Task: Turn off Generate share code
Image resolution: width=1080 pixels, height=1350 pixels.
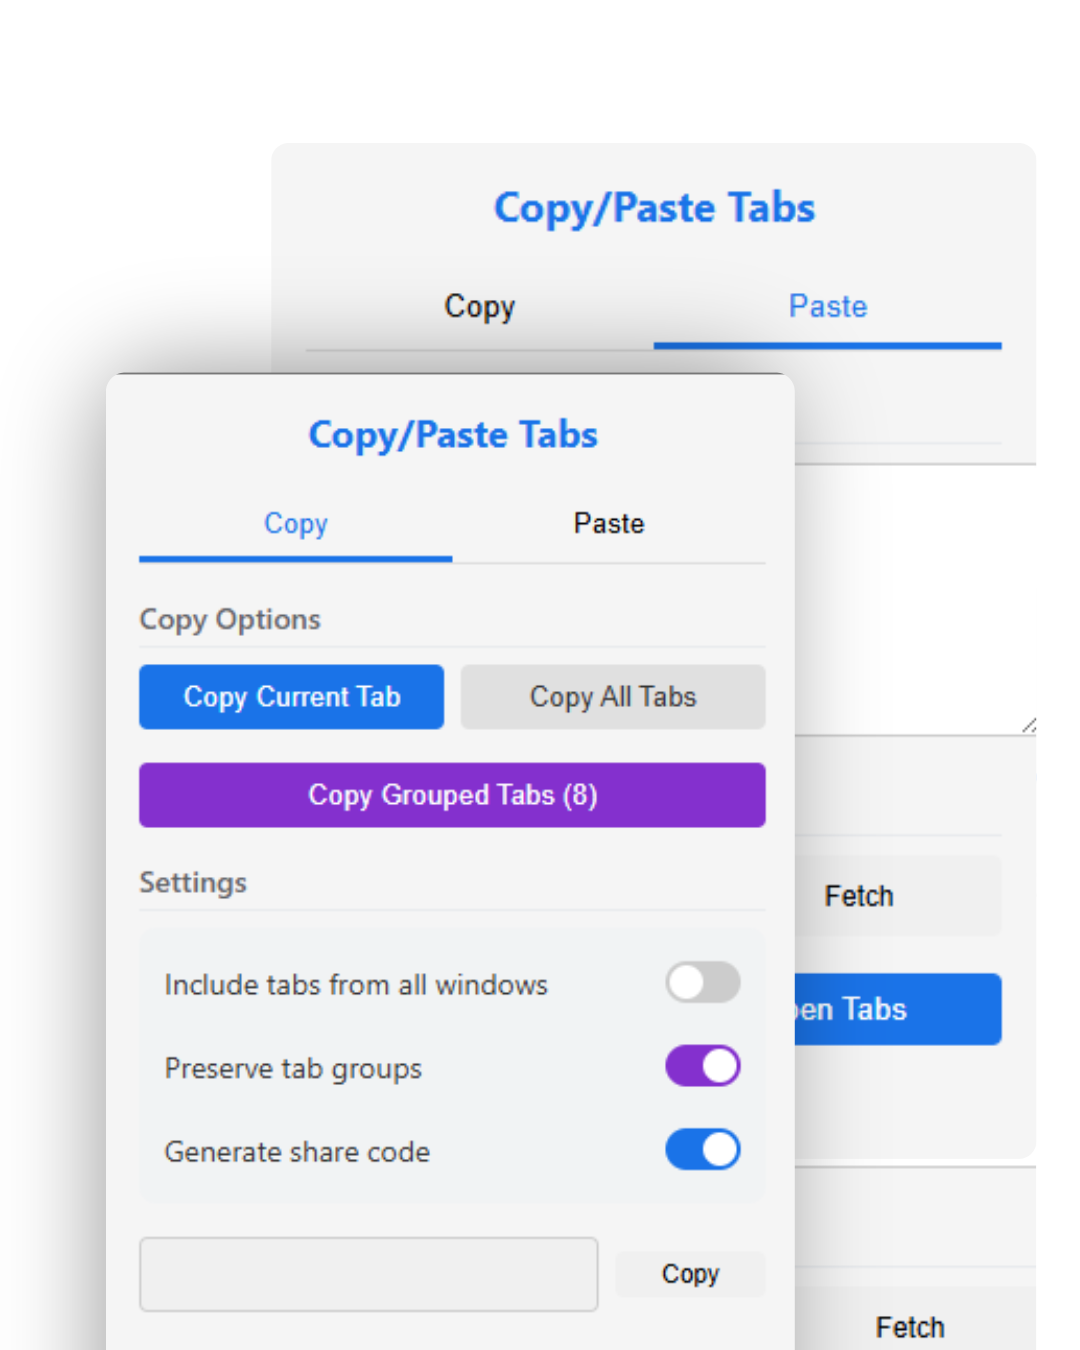Action: pos(702,1149)
